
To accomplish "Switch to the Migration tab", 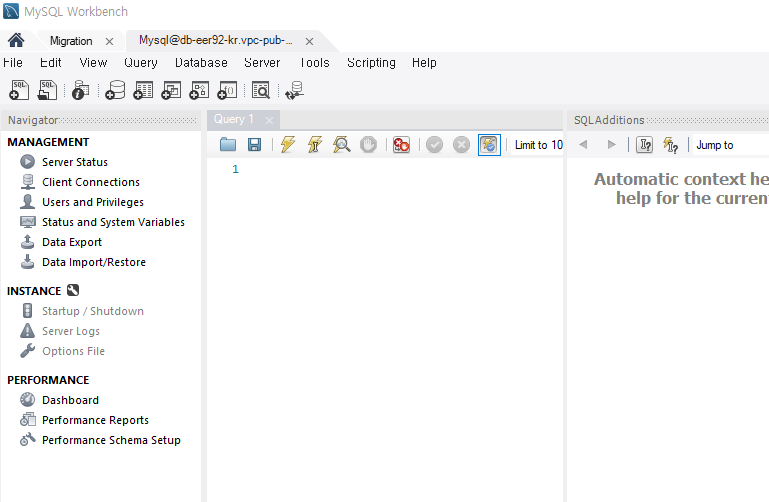I will coord(71,41).
